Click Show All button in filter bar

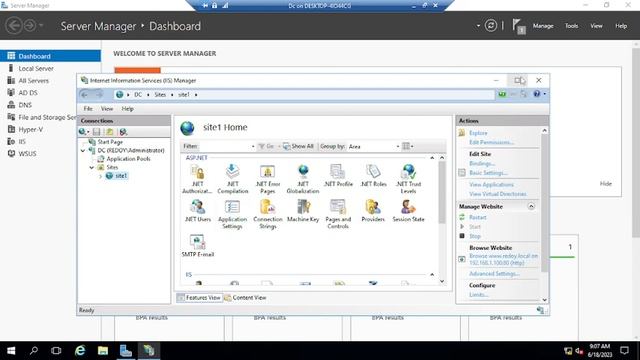pyautogui.click(x=298, y=146)
